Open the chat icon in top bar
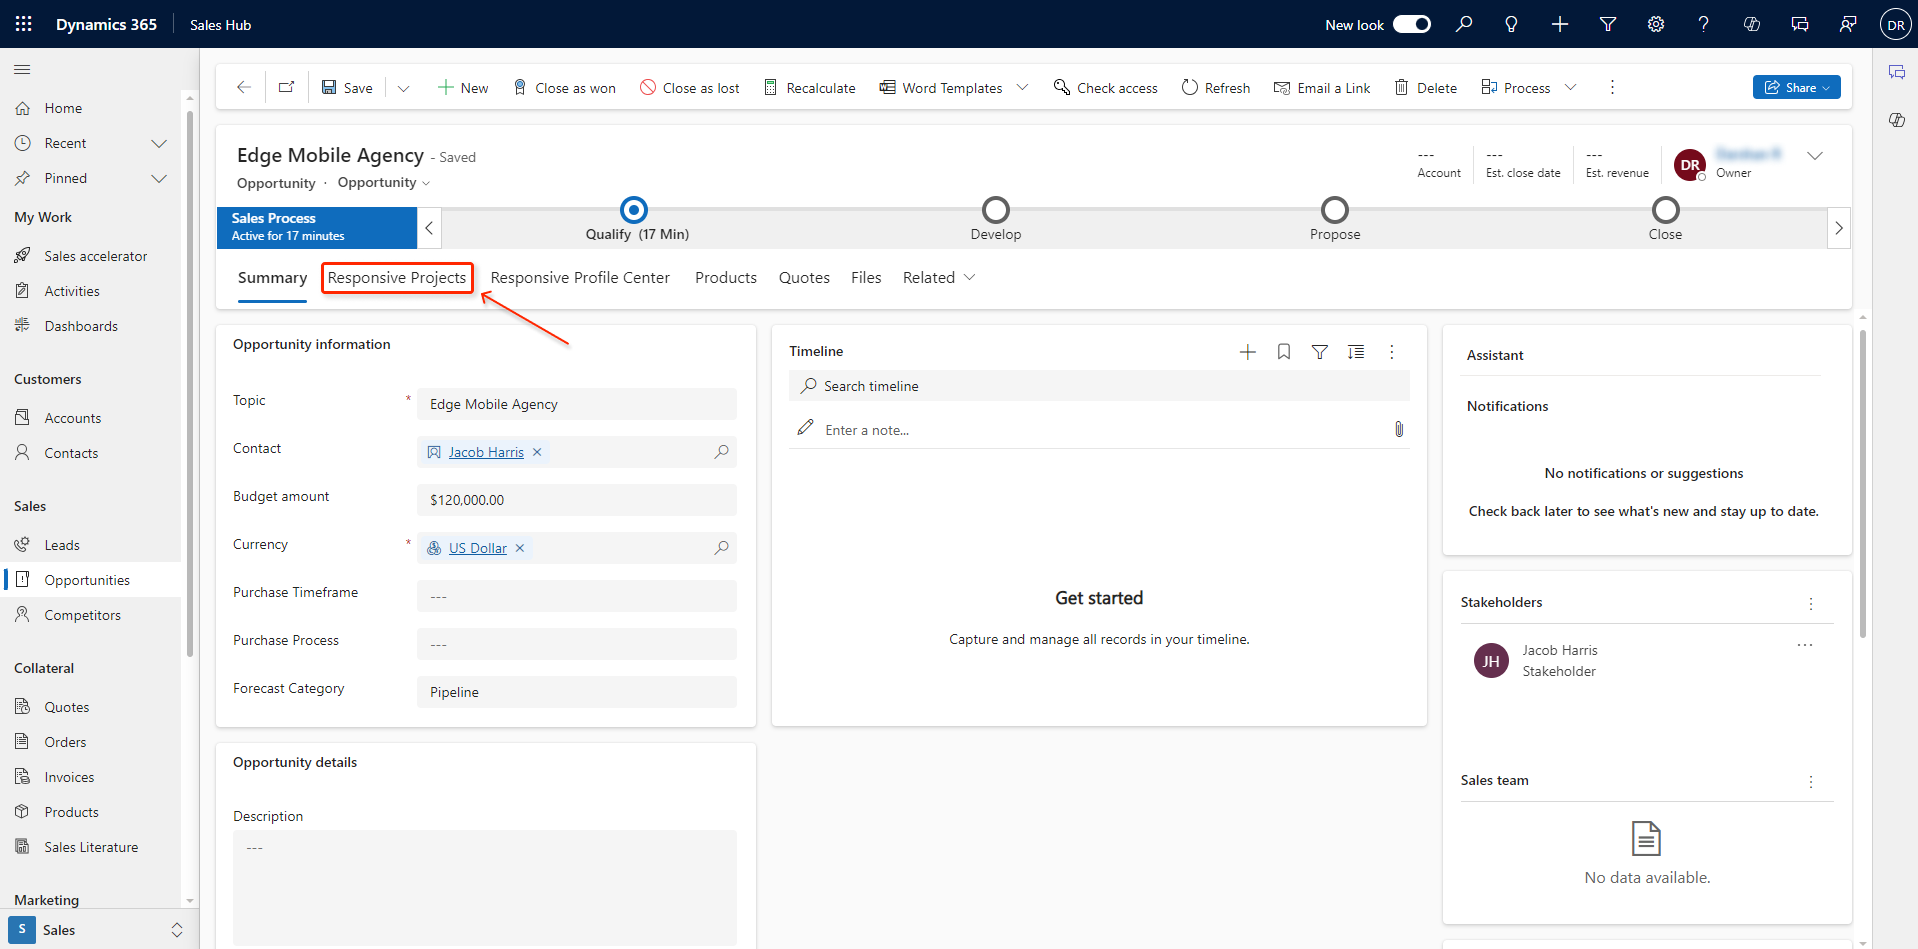1918x949 pixels. click(1800, 24)
